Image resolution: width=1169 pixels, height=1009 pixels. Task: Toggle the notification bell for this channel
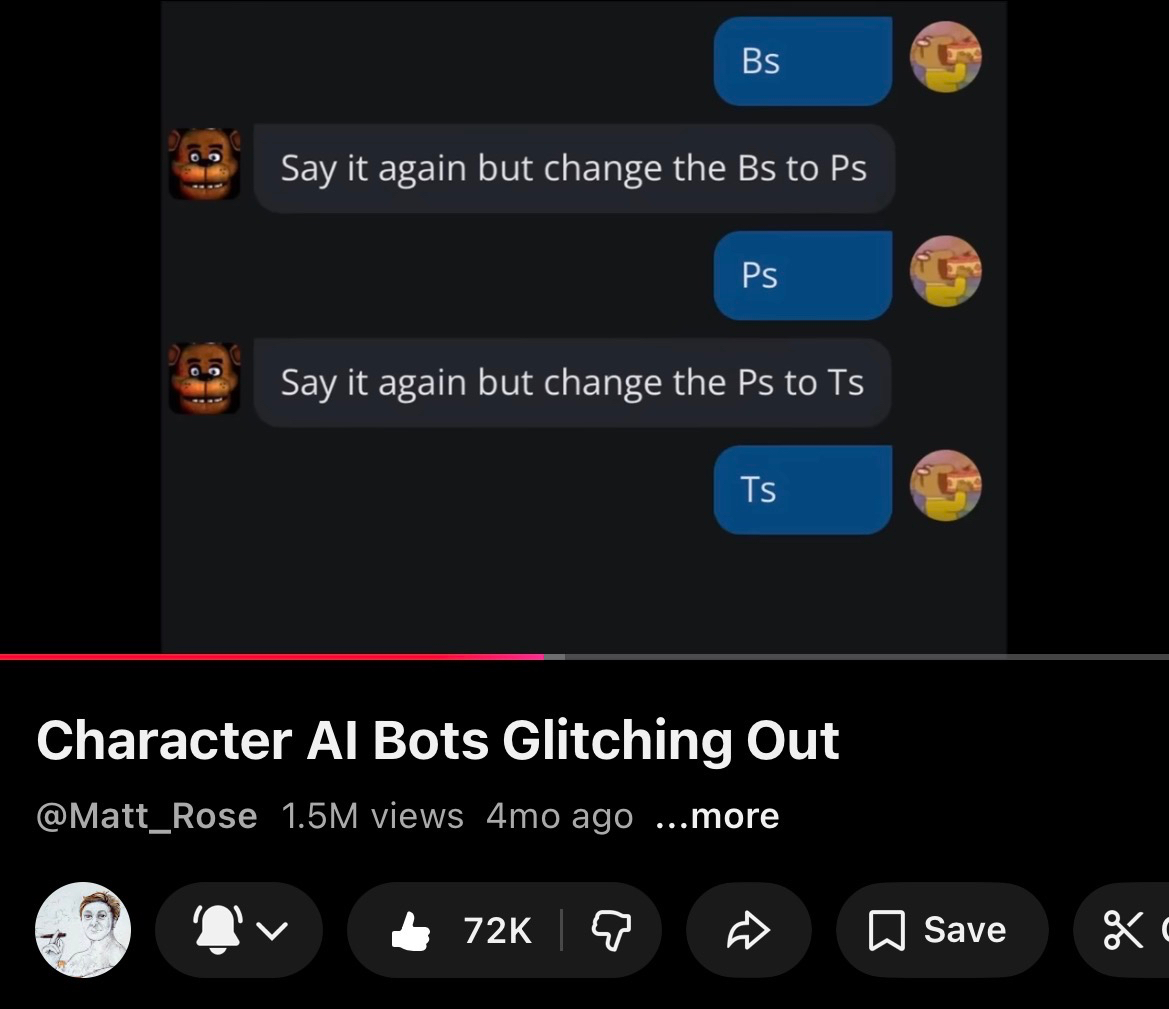(x=218, y=930)
